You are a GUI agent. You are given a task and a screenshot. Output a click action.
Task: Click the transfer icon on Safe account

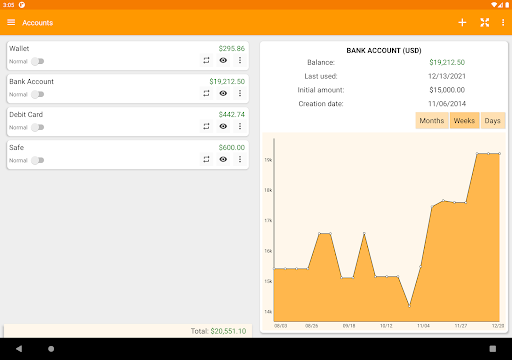tap(206, 159)
